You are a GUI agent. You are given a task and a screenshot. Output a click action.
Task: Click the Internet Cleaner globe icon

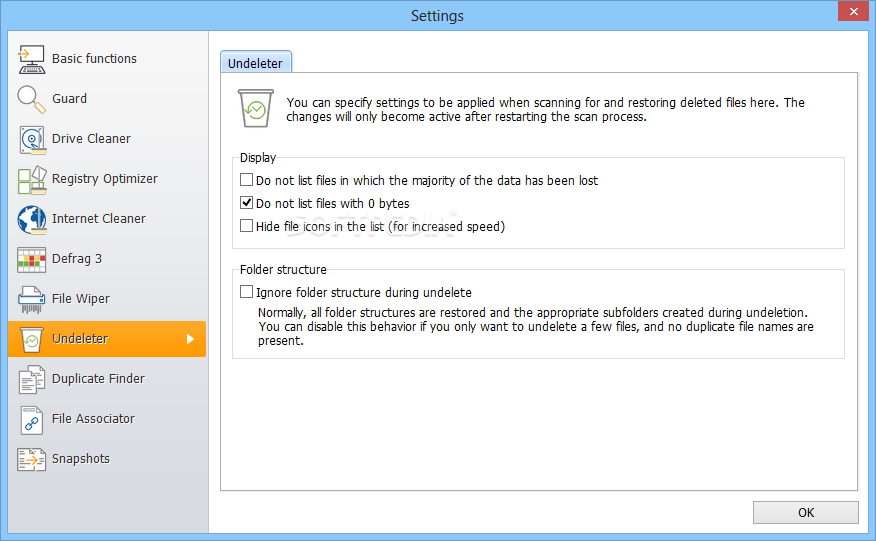click(x=31, y=220)
